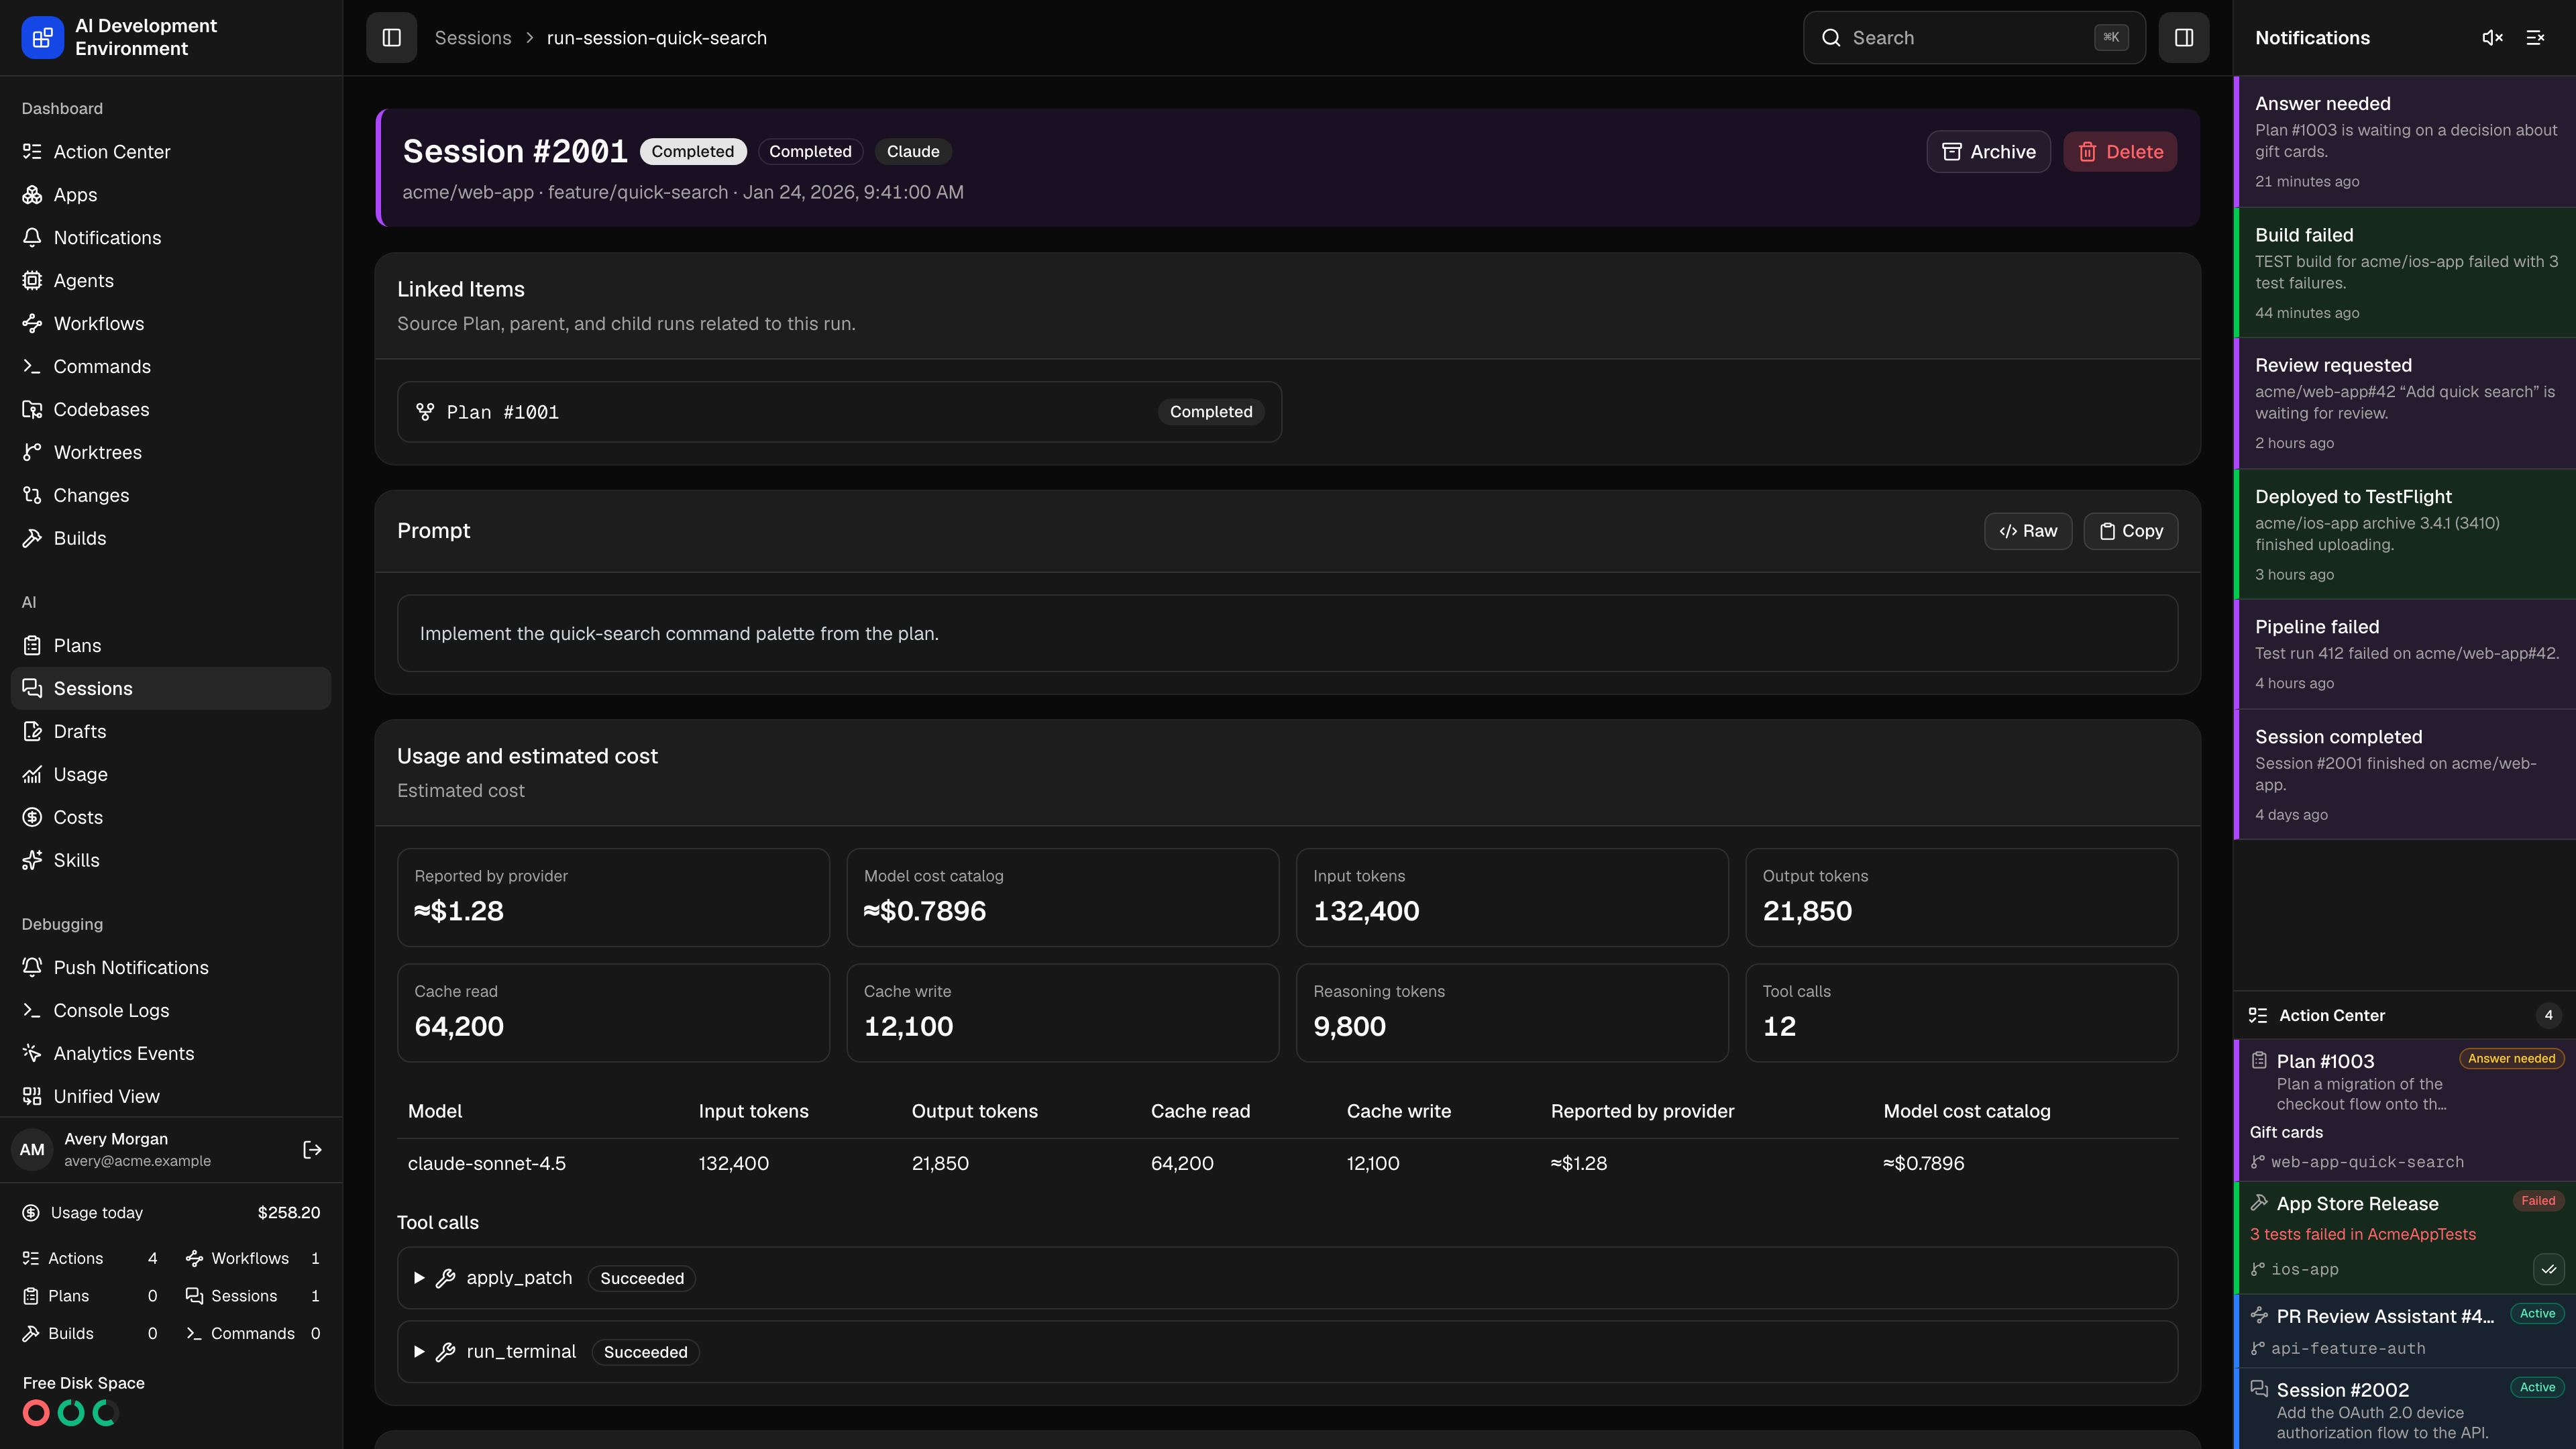This screenshot has width=2576, height=1449.
Task: Click the Drafts edit icon
Action: (32, 731)
